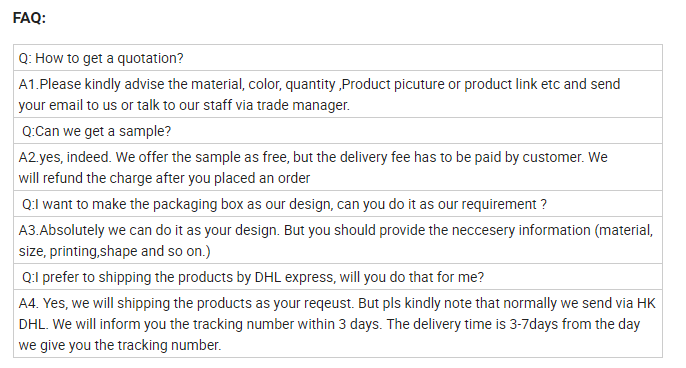Click the A1 answer about advising material and color
The height and width of the screenshot is (368, 686).
tap(338, 94)
